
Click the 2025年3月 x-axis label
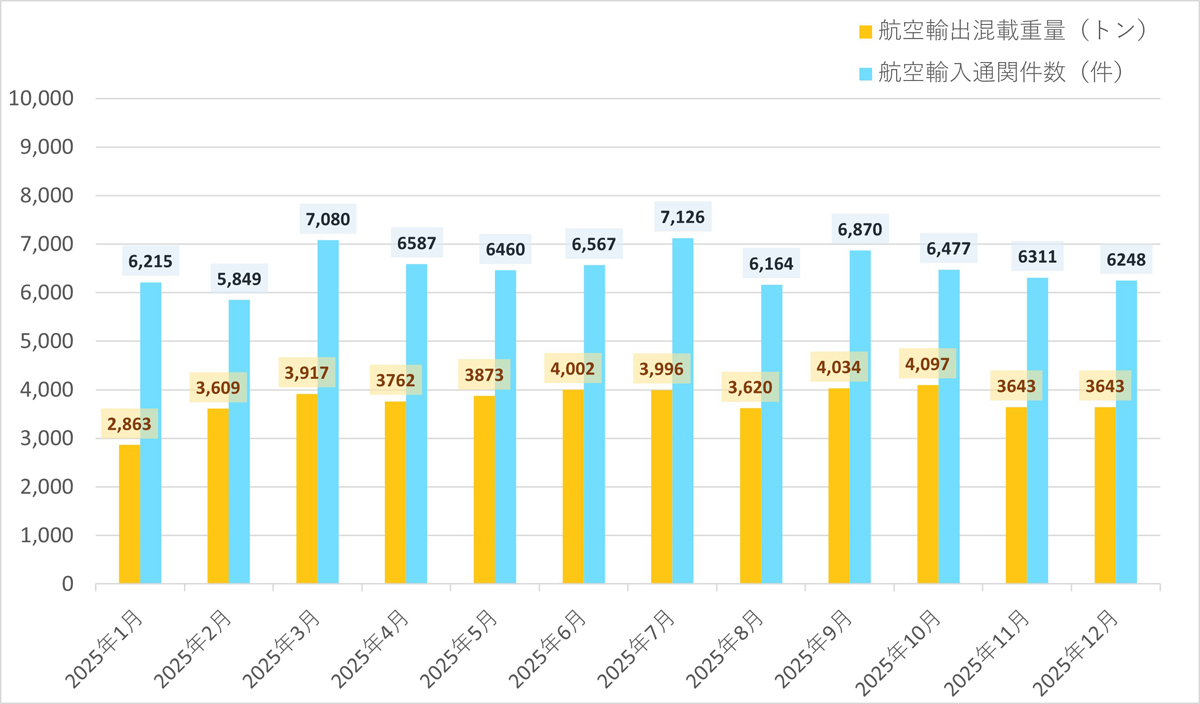pos(282,647)
